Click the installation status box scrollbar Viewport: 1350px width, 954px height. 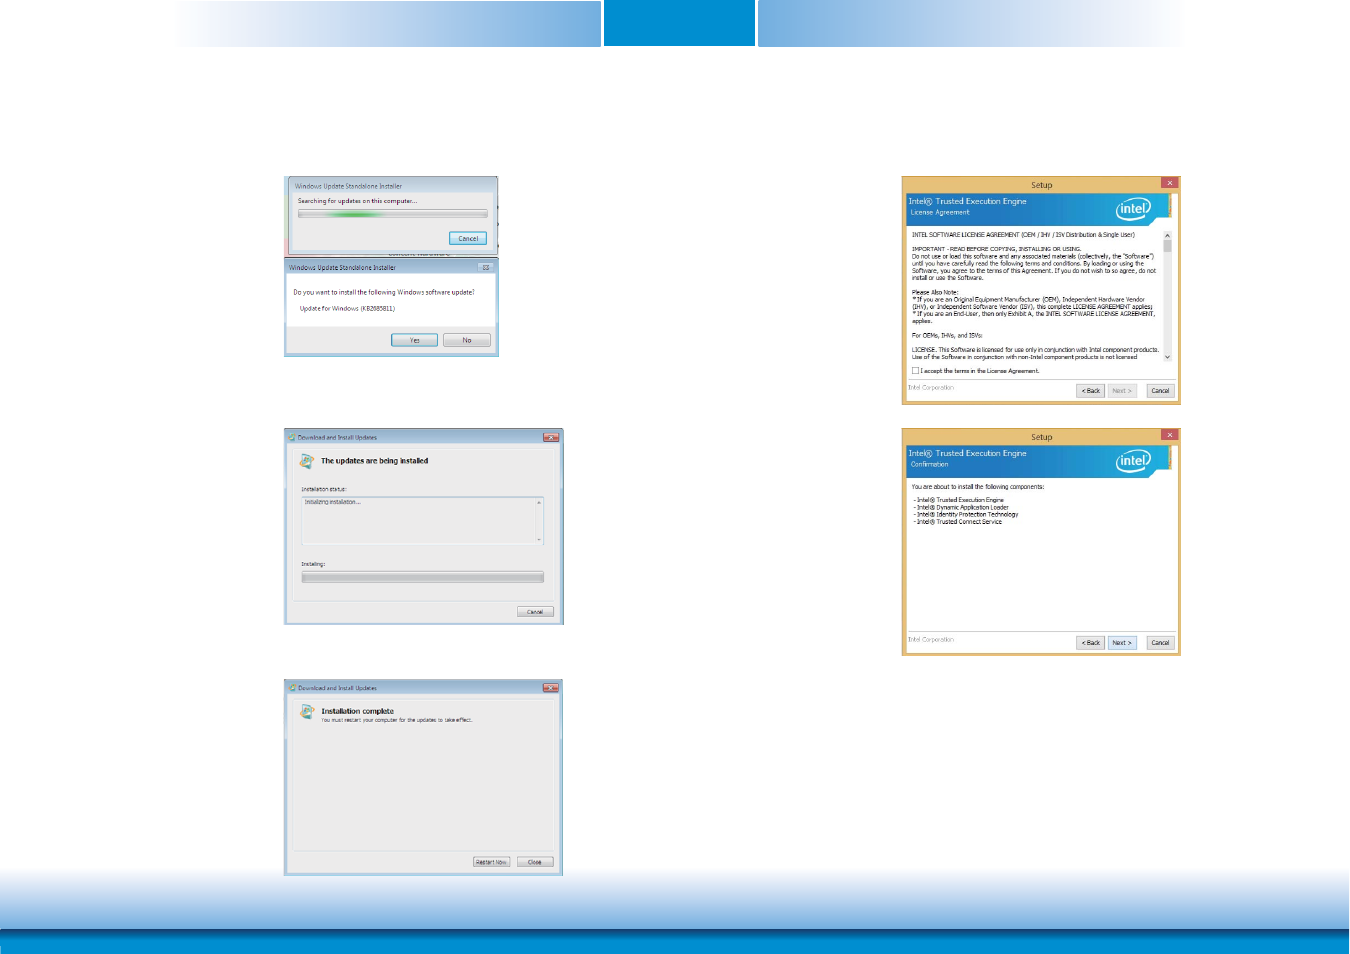tap(540, 520)
